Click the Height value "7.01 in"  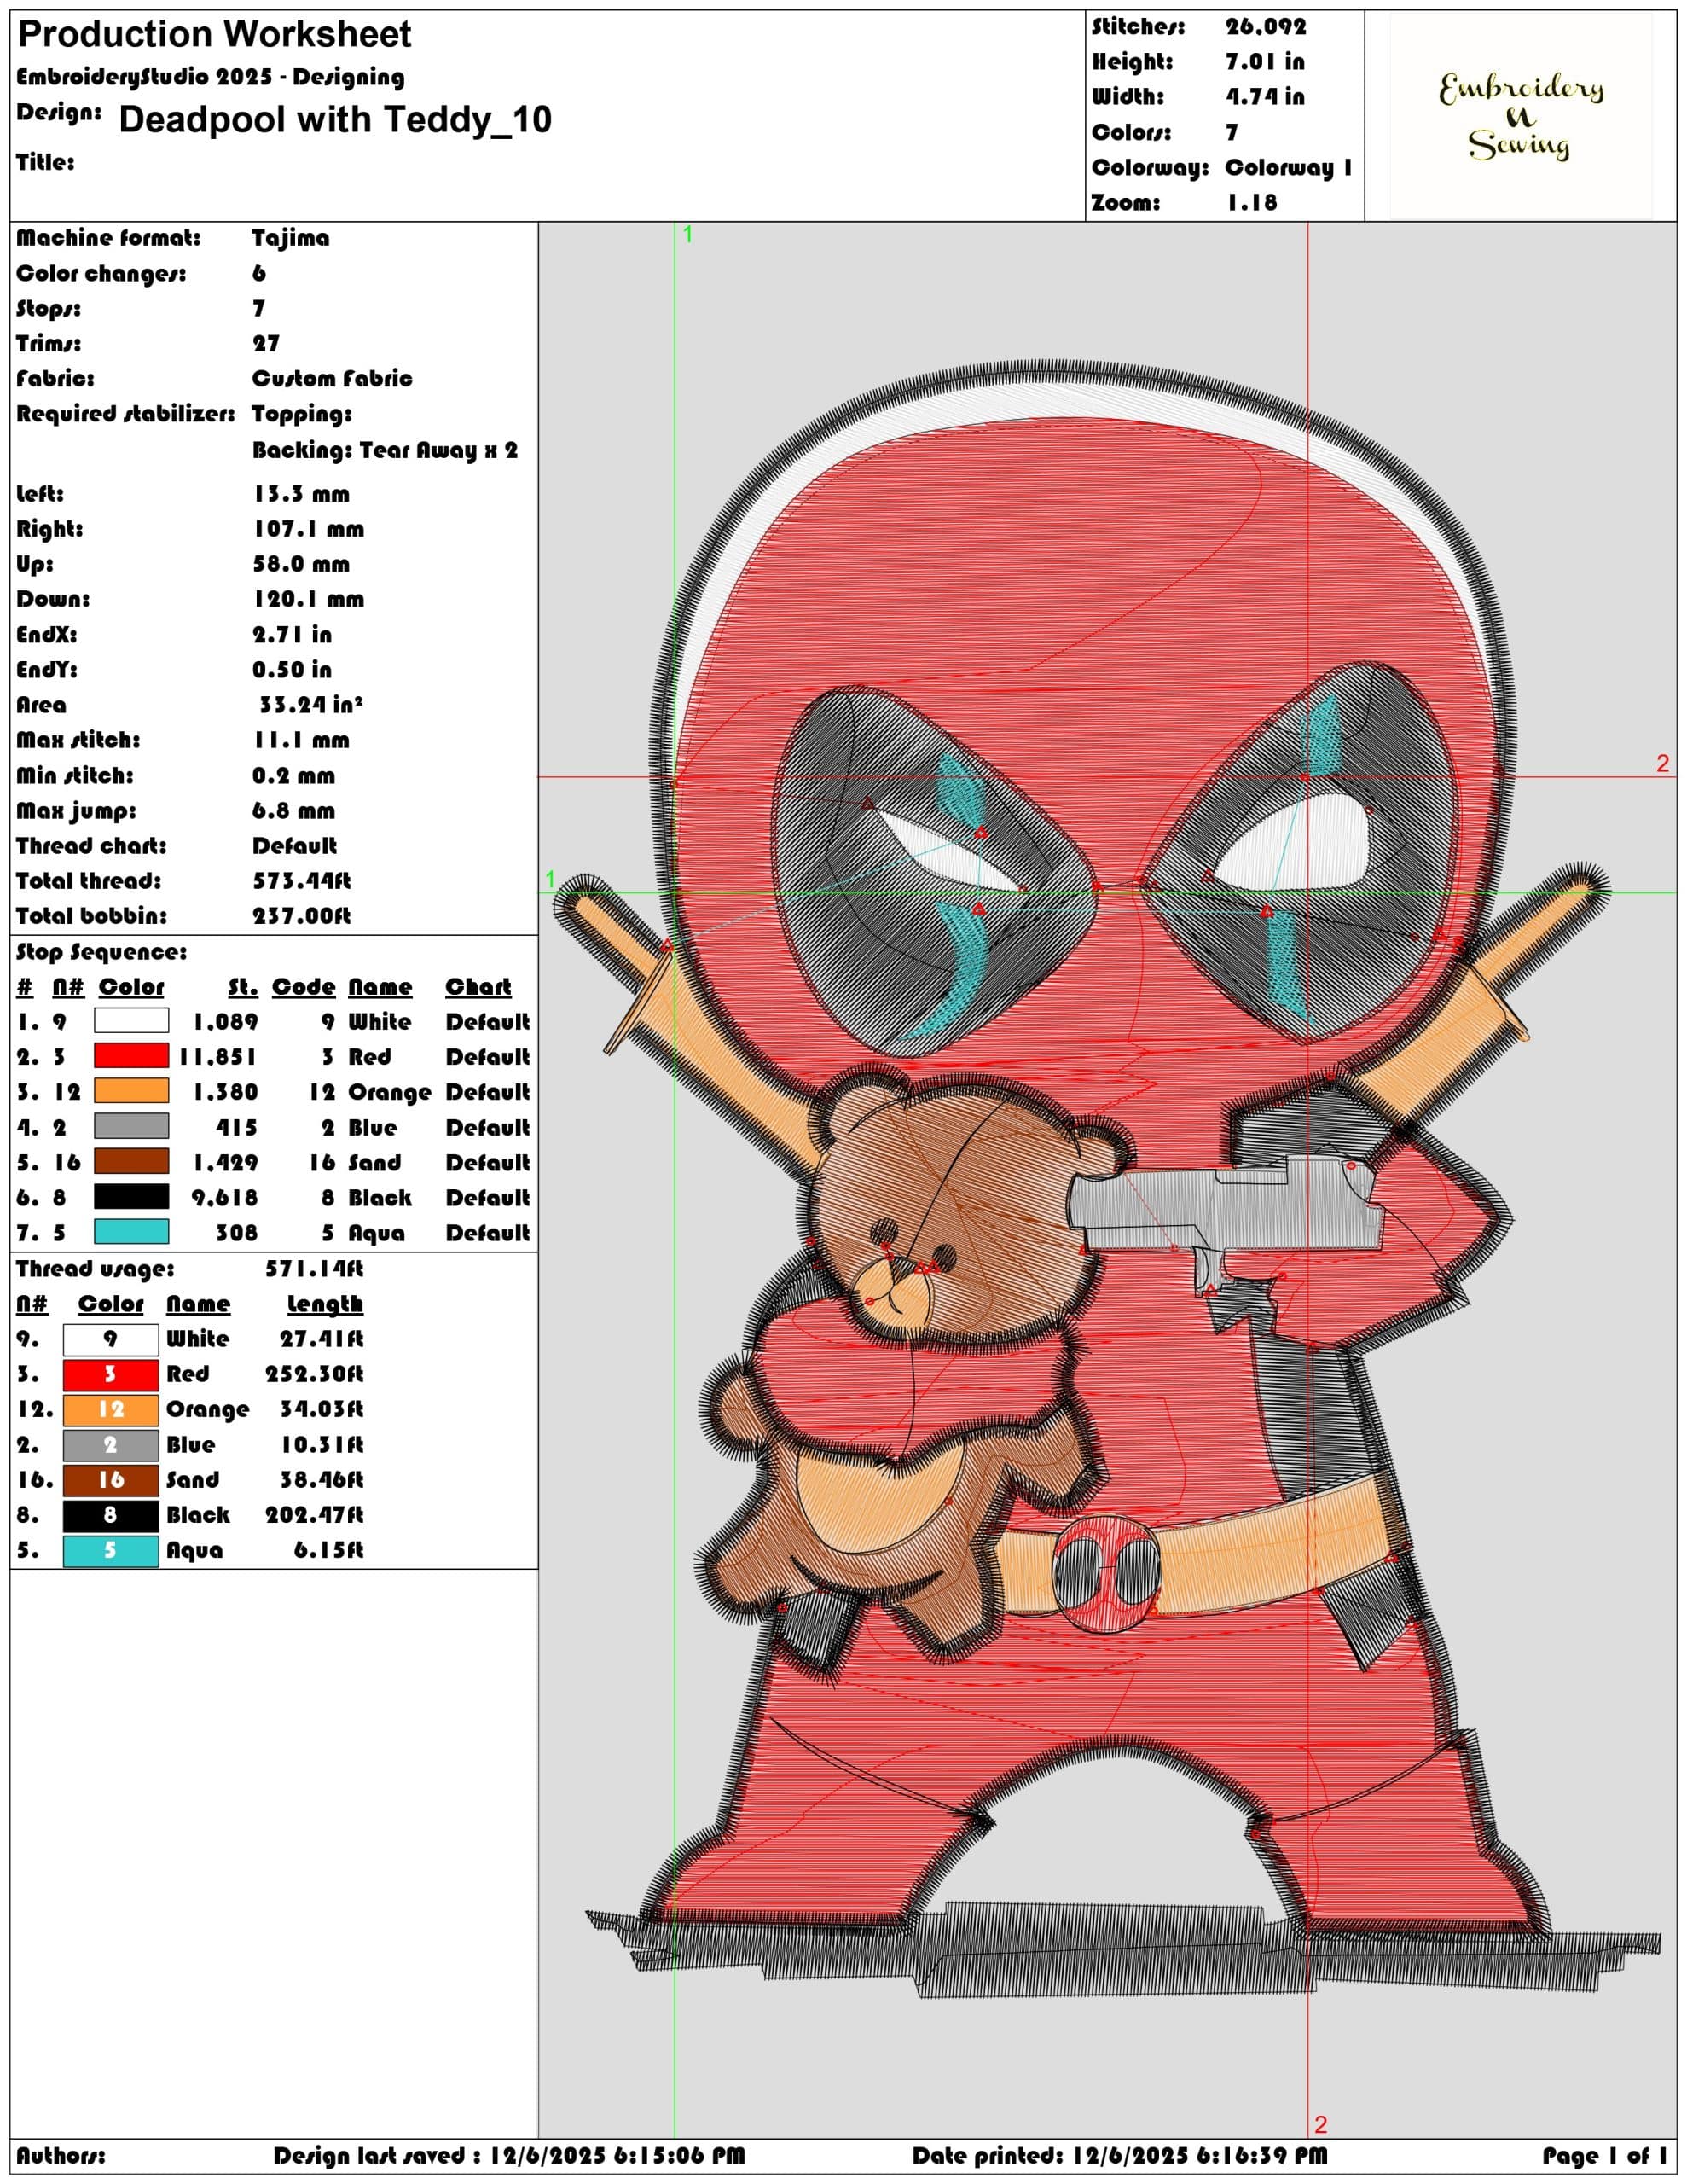point(1265,62)
